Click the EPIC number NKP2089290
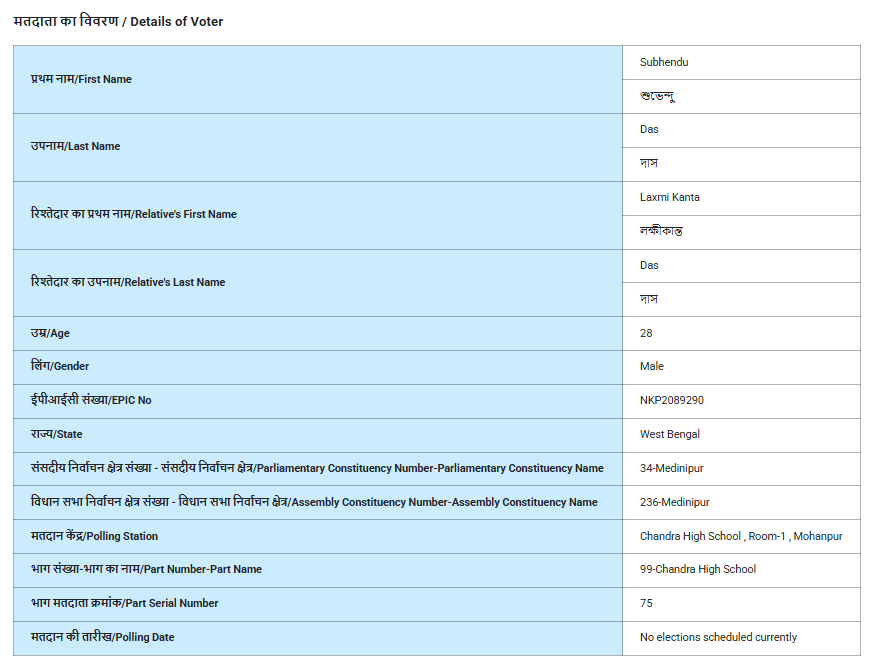 pos(671,400)
